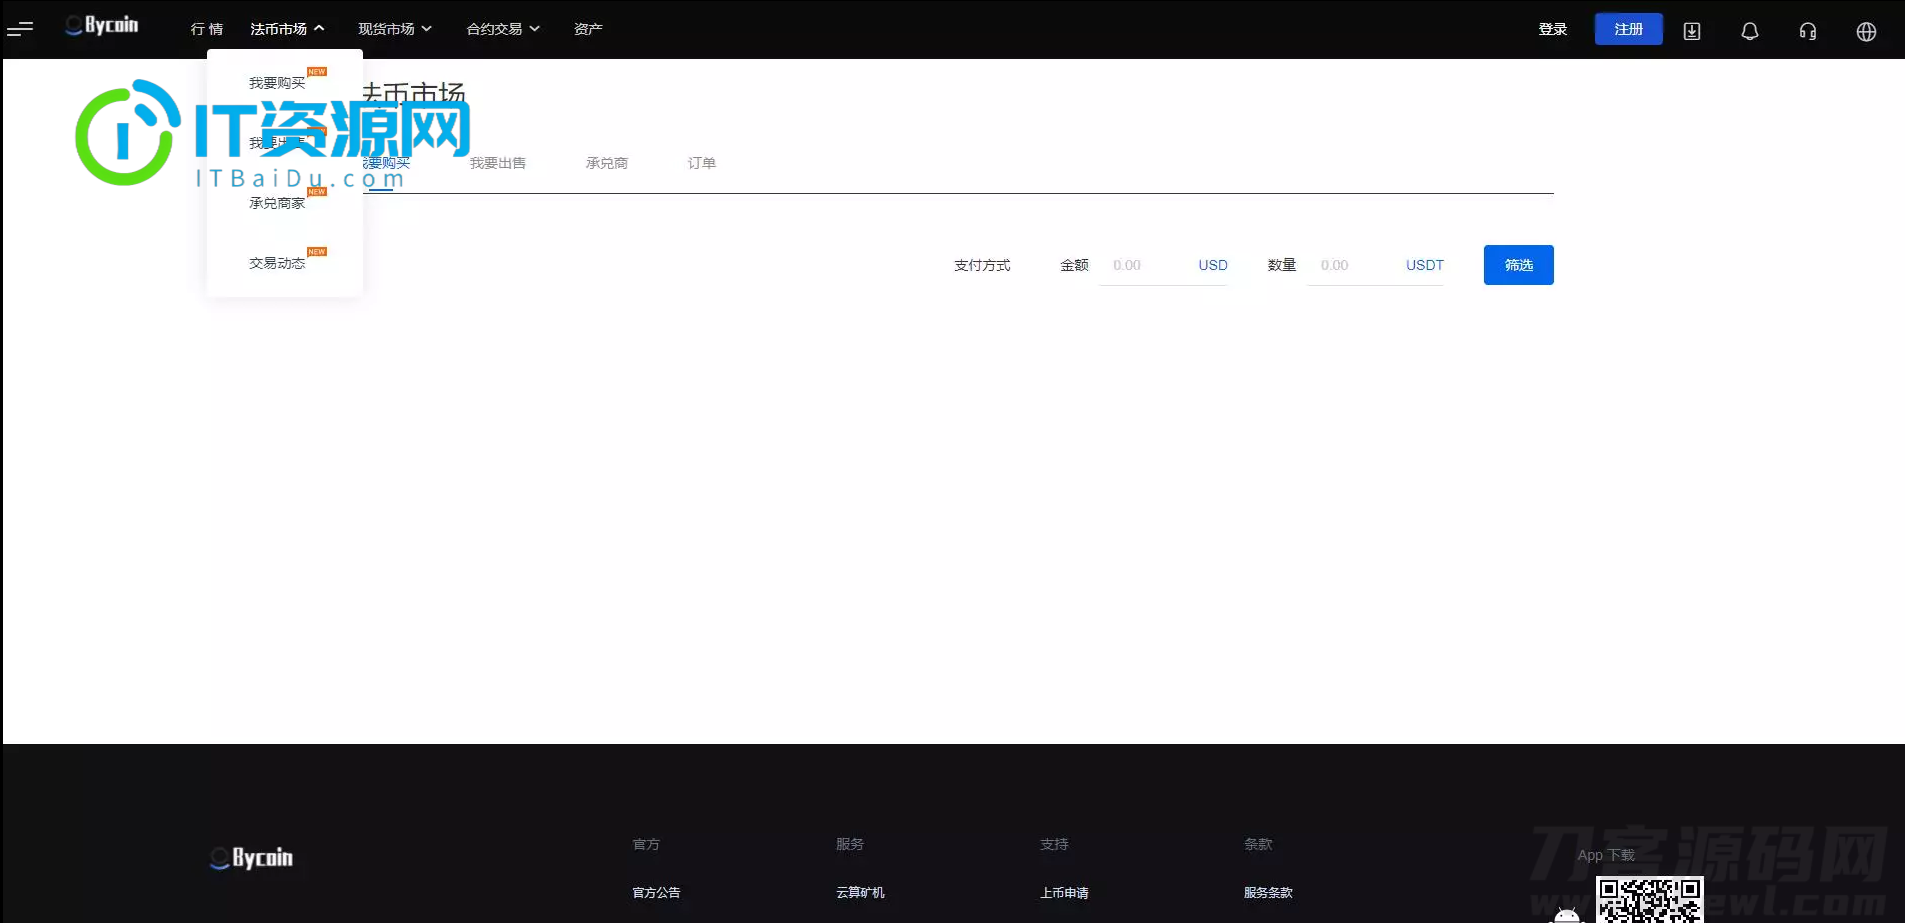Open the 支付方式 payment method selector

pos(982,265)
